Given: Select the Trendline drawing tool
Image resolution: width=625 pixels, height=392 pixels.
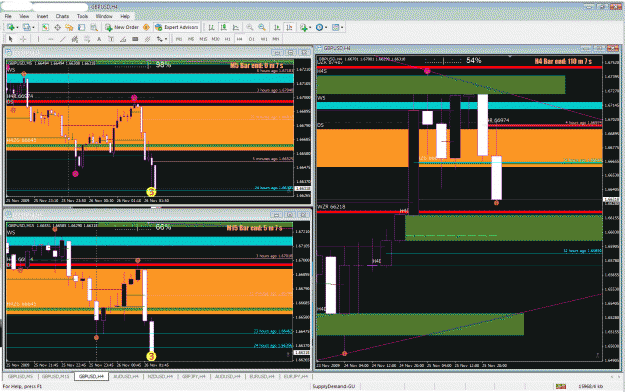Looking at the screenshot, I should (x=63, y=39).
